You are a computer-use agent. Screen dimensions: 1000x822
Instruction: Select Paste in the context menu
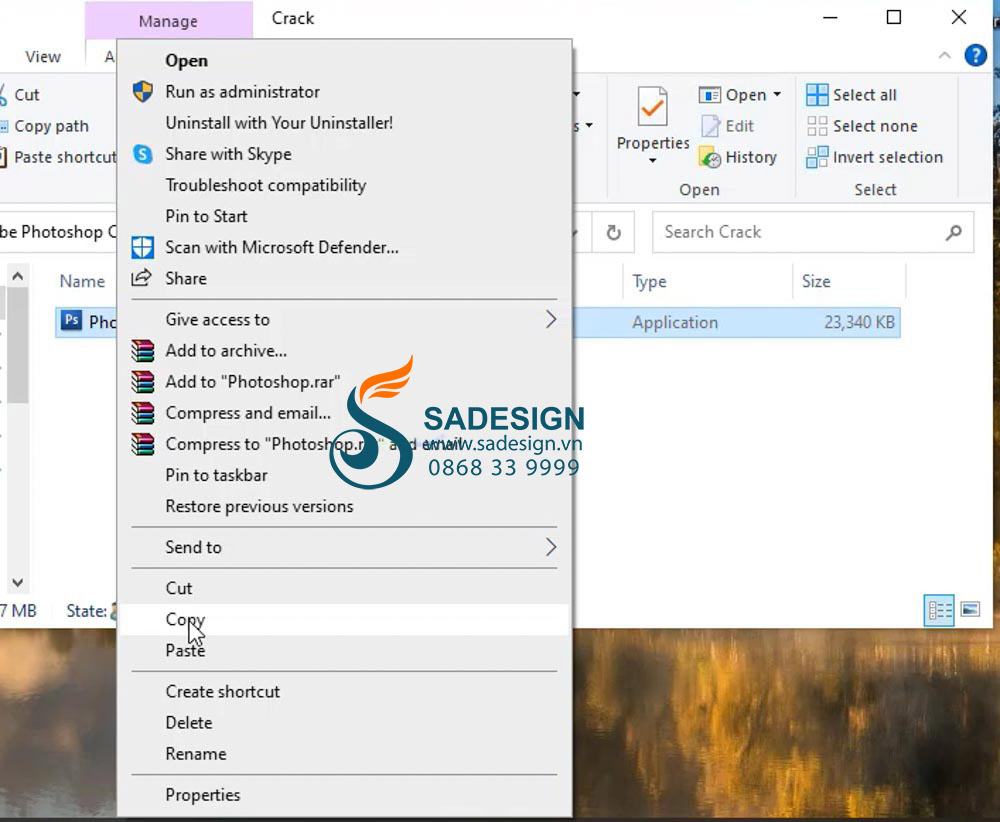[344, 650]
